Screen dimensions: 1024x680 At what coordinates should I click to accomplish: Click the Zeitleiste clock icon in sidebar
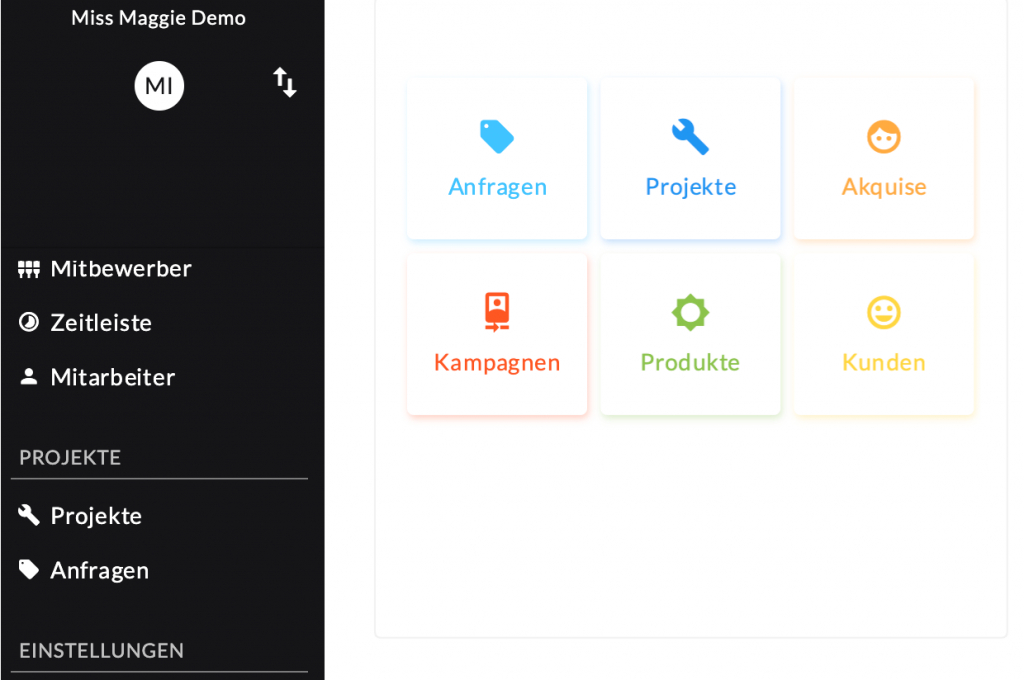(x=29, y=323)
